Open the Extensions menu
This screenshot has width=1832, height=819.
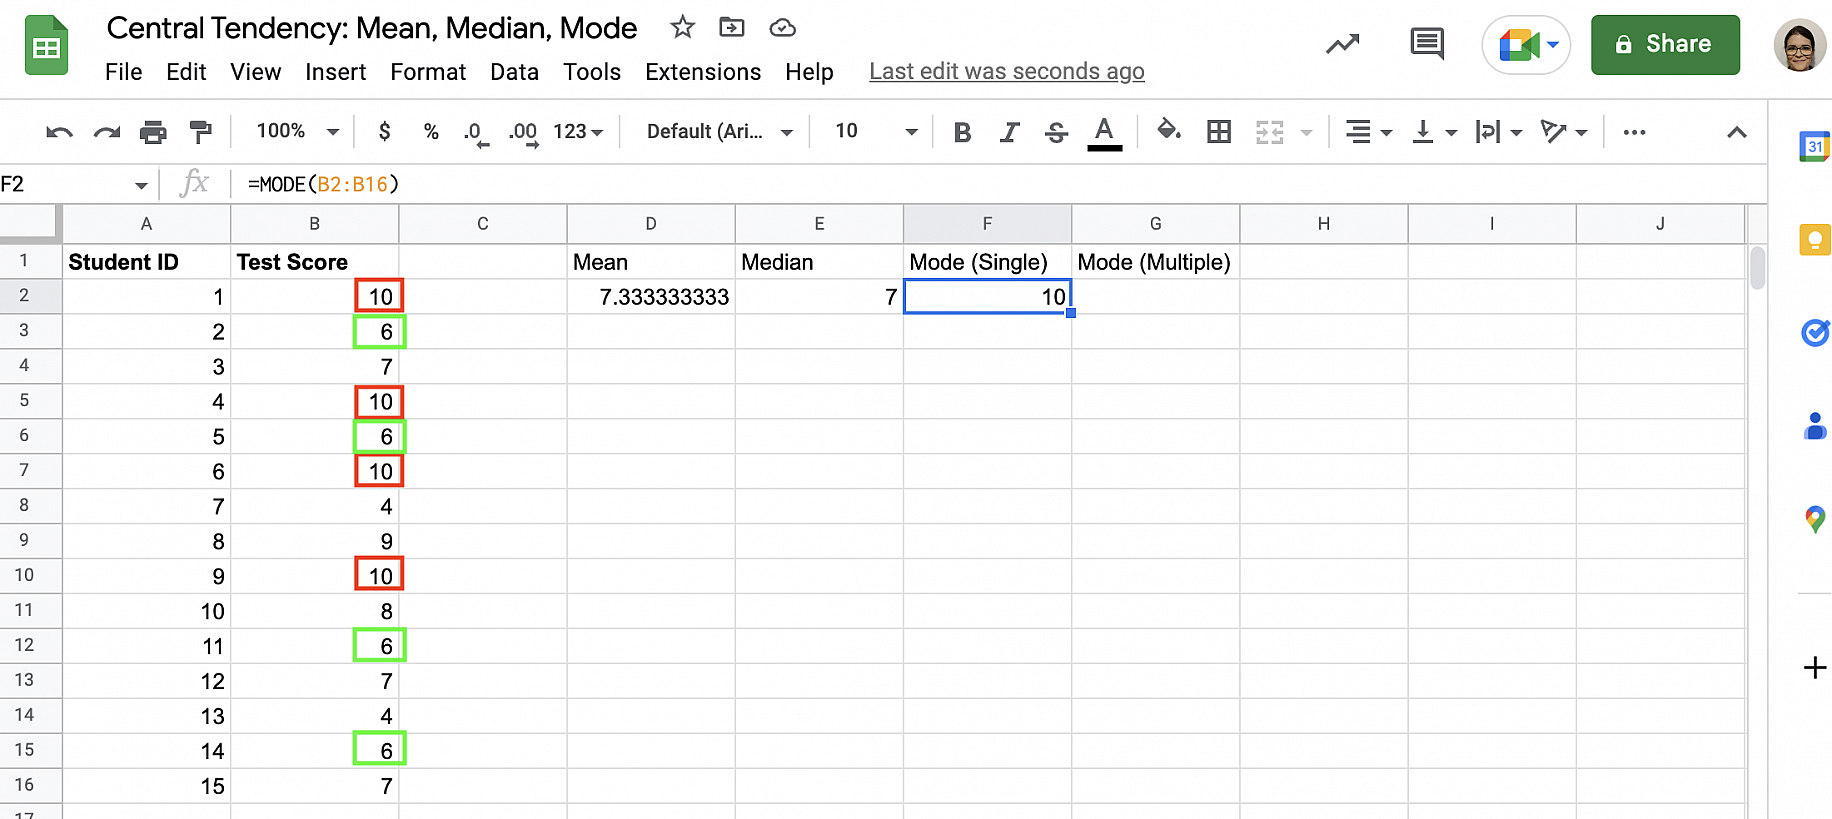pyautogui.click(x=703, y=72)
